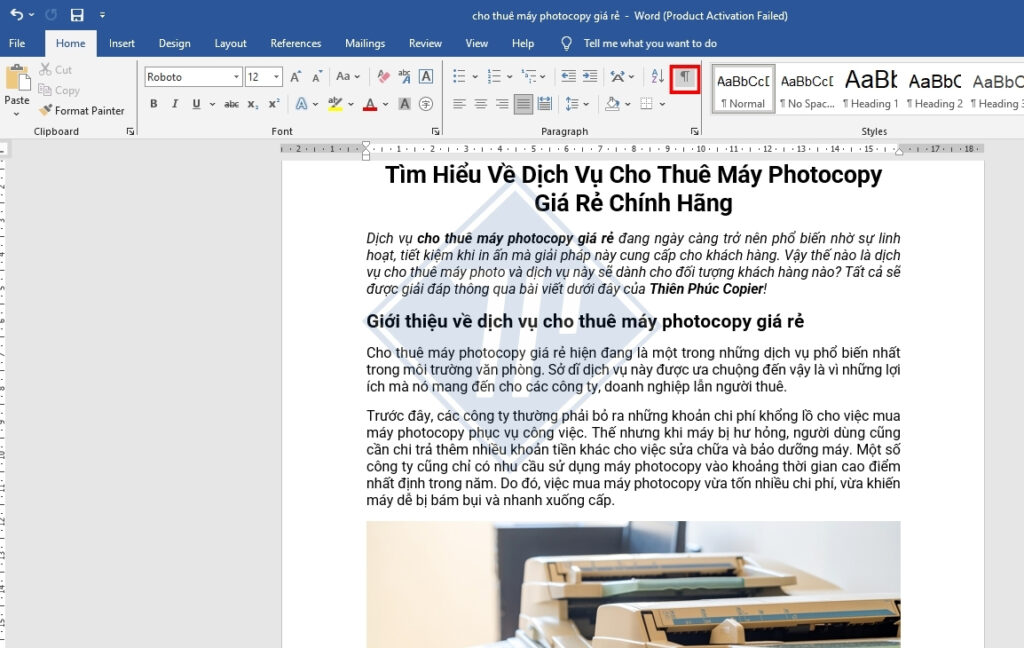This screenshot has height=648, width=1024.
Task: Switch to the Mailings tab
Action: (x=365, y=43)
